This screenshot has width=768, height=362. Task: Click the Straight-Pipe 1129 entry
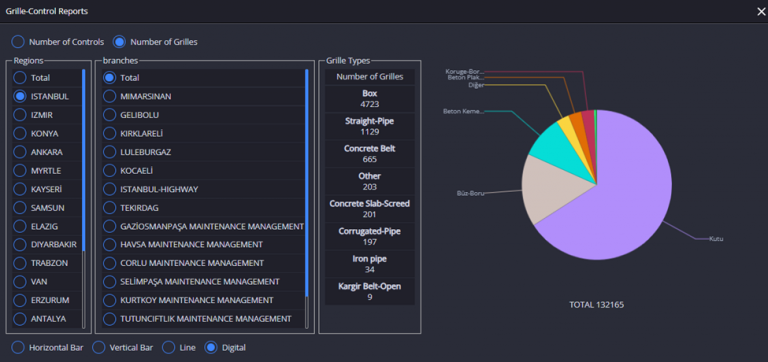pyautogui.click(x=370, y=126)
